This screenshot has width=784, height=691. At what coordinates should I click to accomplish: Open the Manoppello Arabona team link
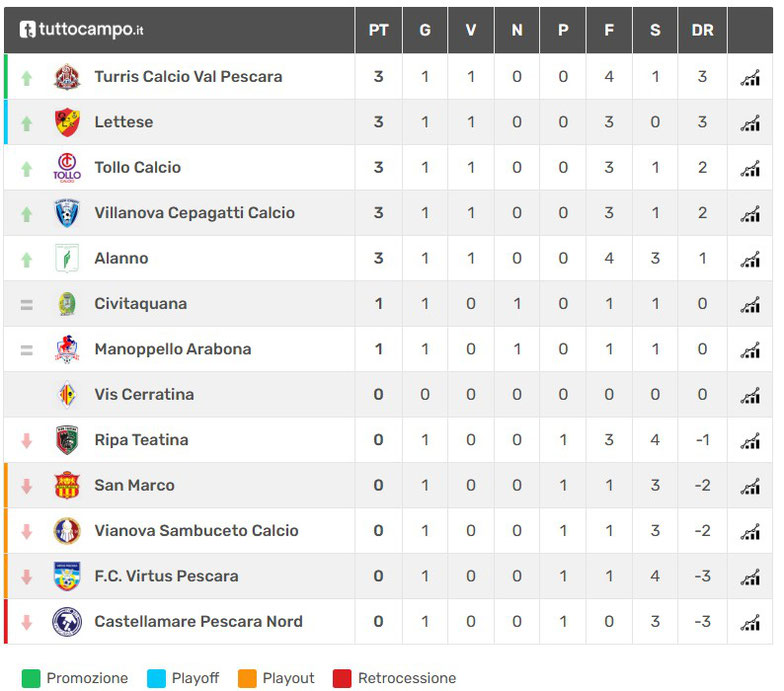pyautogui.click(x=172, y=350)
